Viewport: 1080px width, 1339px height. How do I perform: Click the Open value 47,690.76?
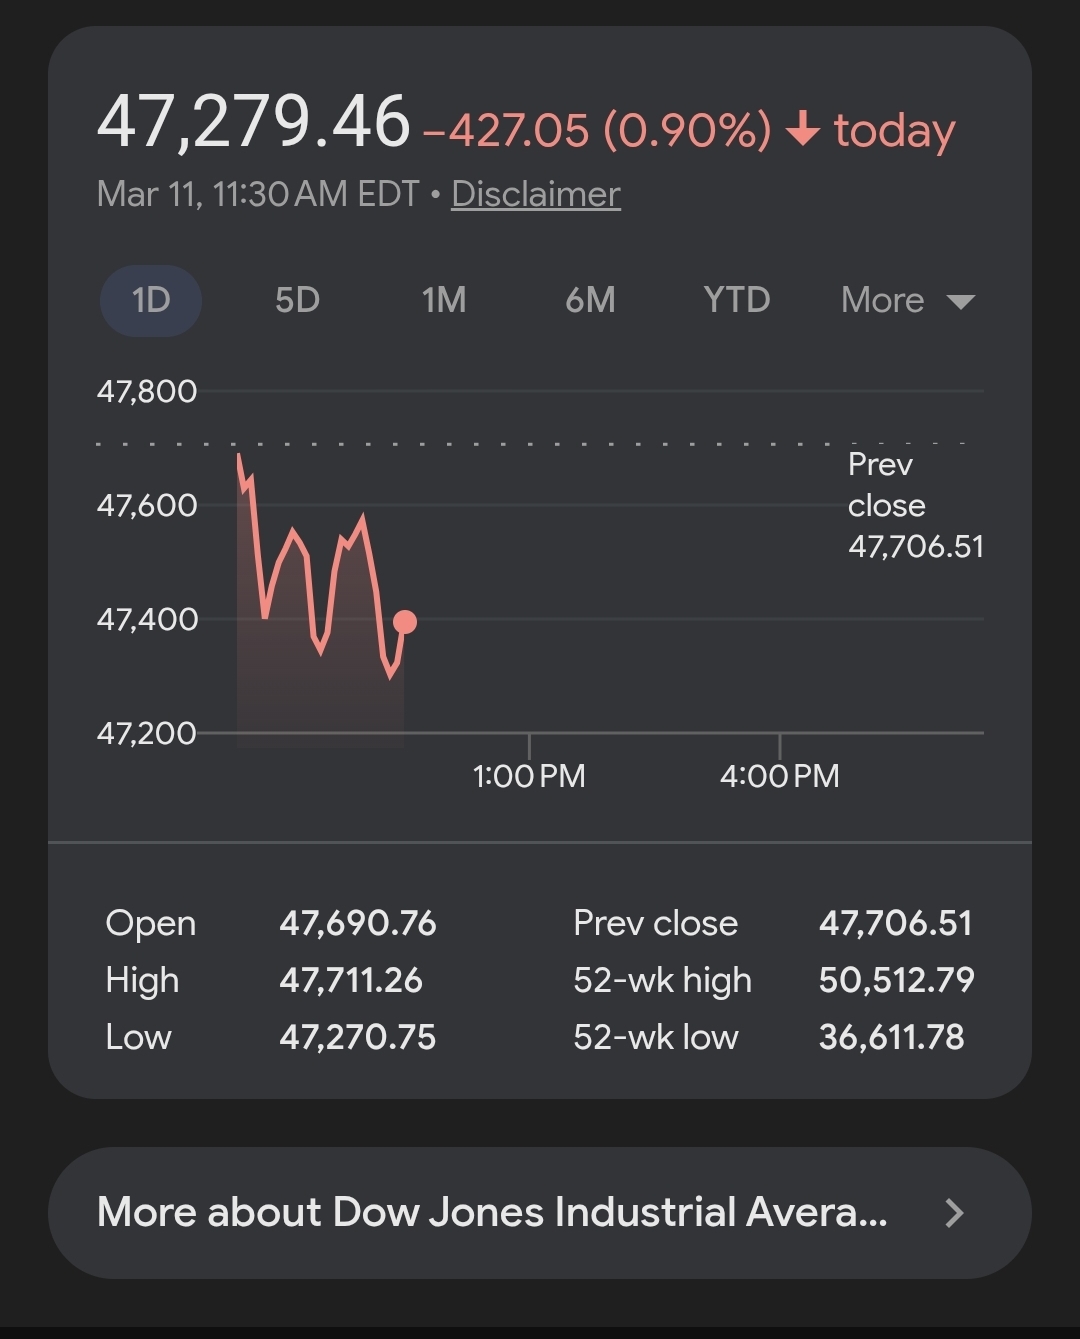357,923
